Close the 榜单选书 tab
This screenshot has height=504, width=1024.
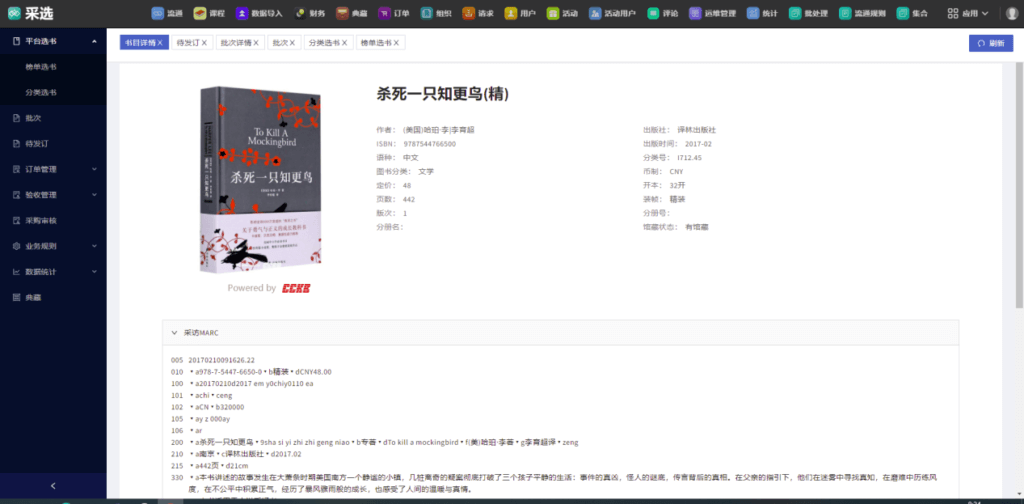pos(396,43)
